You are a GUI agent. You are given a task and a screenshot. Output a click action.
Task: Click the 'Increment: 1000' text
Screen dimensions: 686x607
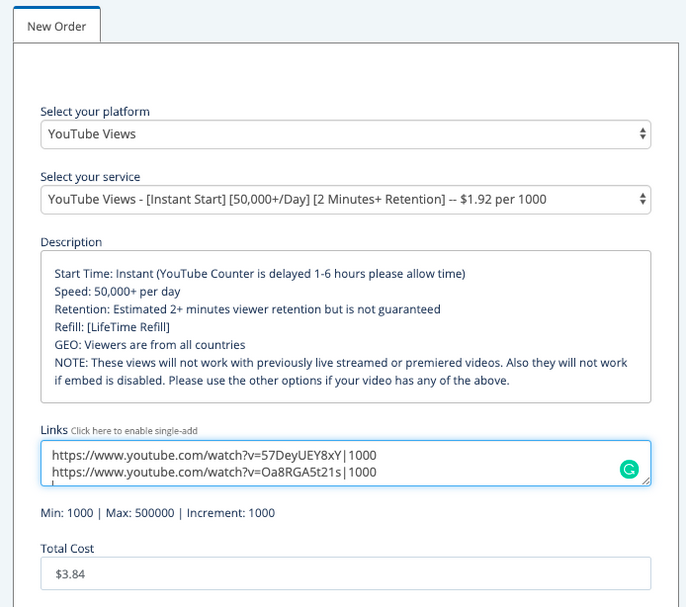click(231, 513)
